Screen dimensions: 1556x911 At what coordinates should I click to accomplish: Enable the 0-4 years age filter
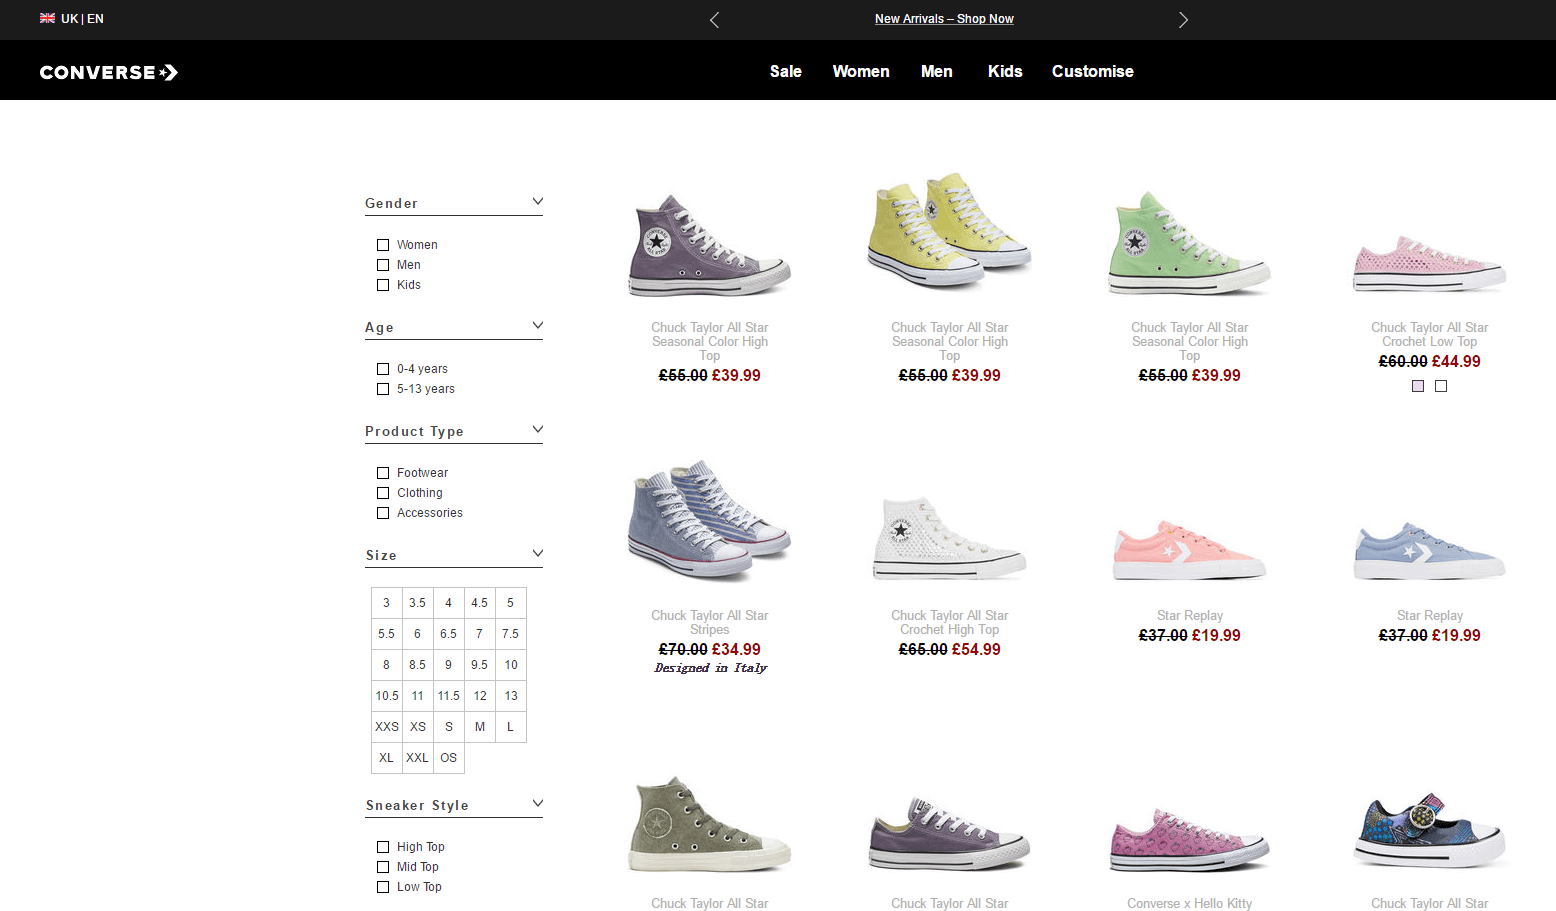(383, 369)
